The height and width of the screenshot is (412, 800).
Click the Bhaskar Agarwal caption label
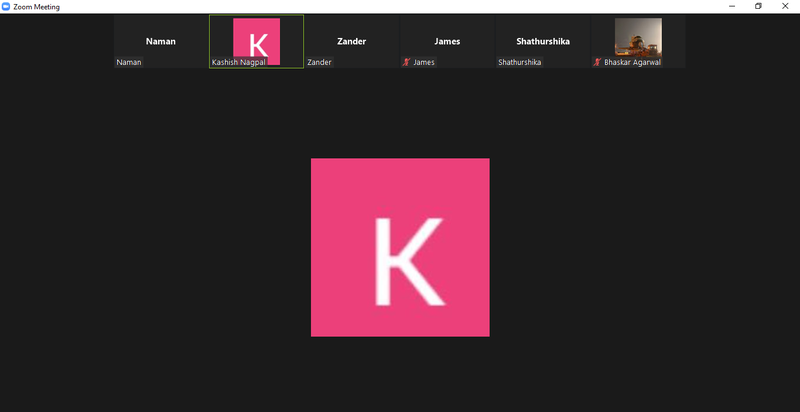(632, 62)
